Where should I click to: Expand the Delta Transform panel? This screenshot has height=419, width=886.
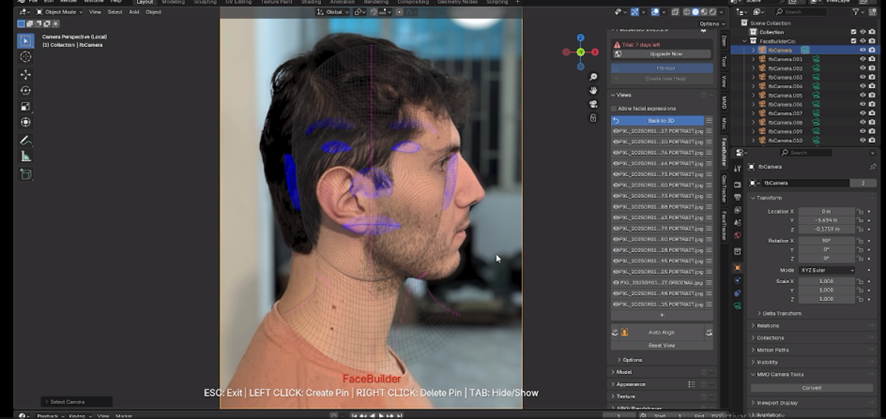[780, 313]
